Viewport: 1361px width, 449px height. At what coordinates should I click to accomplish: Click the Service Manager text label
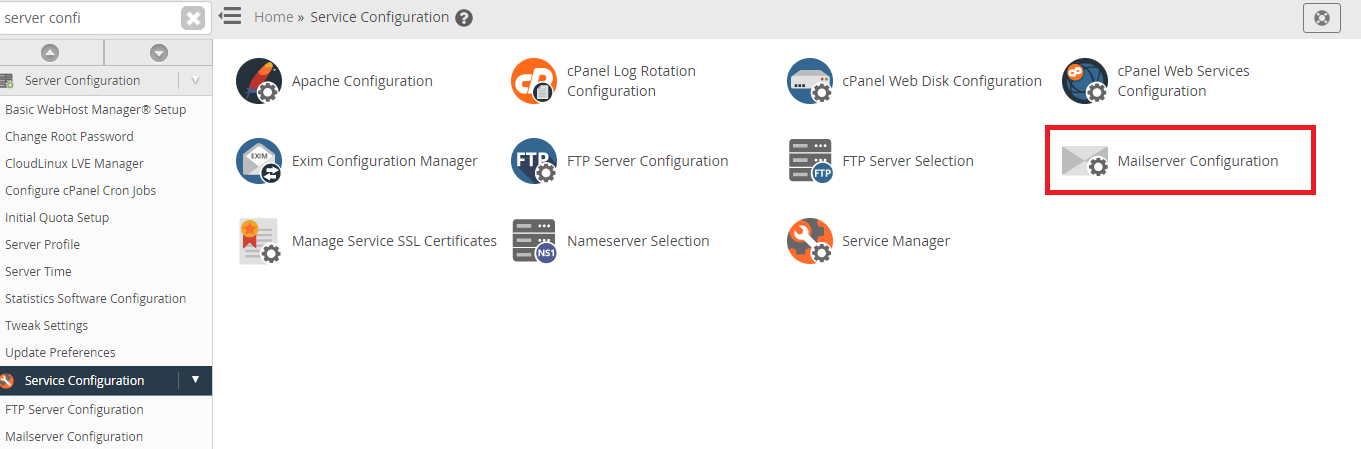pyautogui.click(x=896, y=241)
